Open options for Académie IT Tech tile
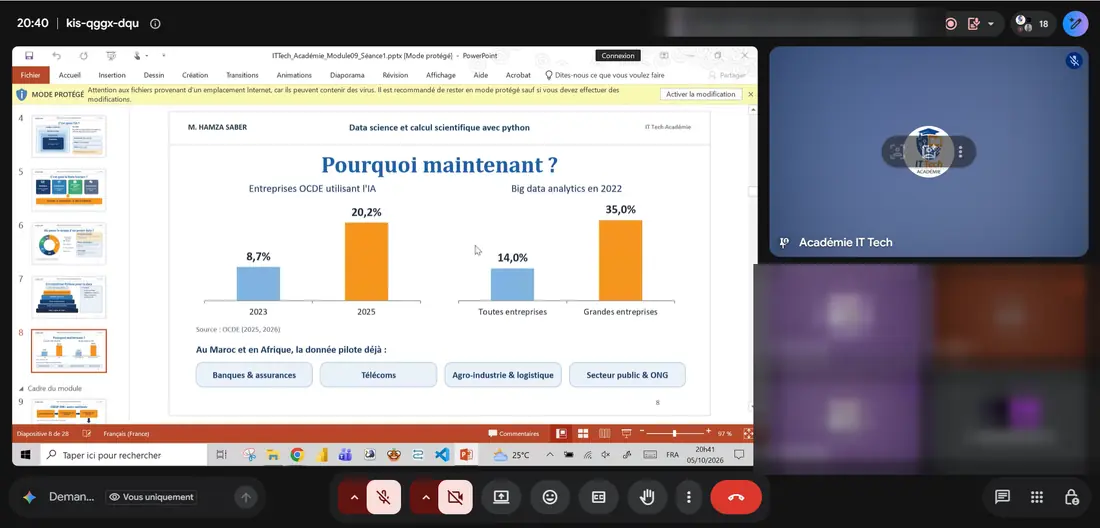The height and width of the screenshot is (528, 1100). pyautogui.click(x=960, y=151)
